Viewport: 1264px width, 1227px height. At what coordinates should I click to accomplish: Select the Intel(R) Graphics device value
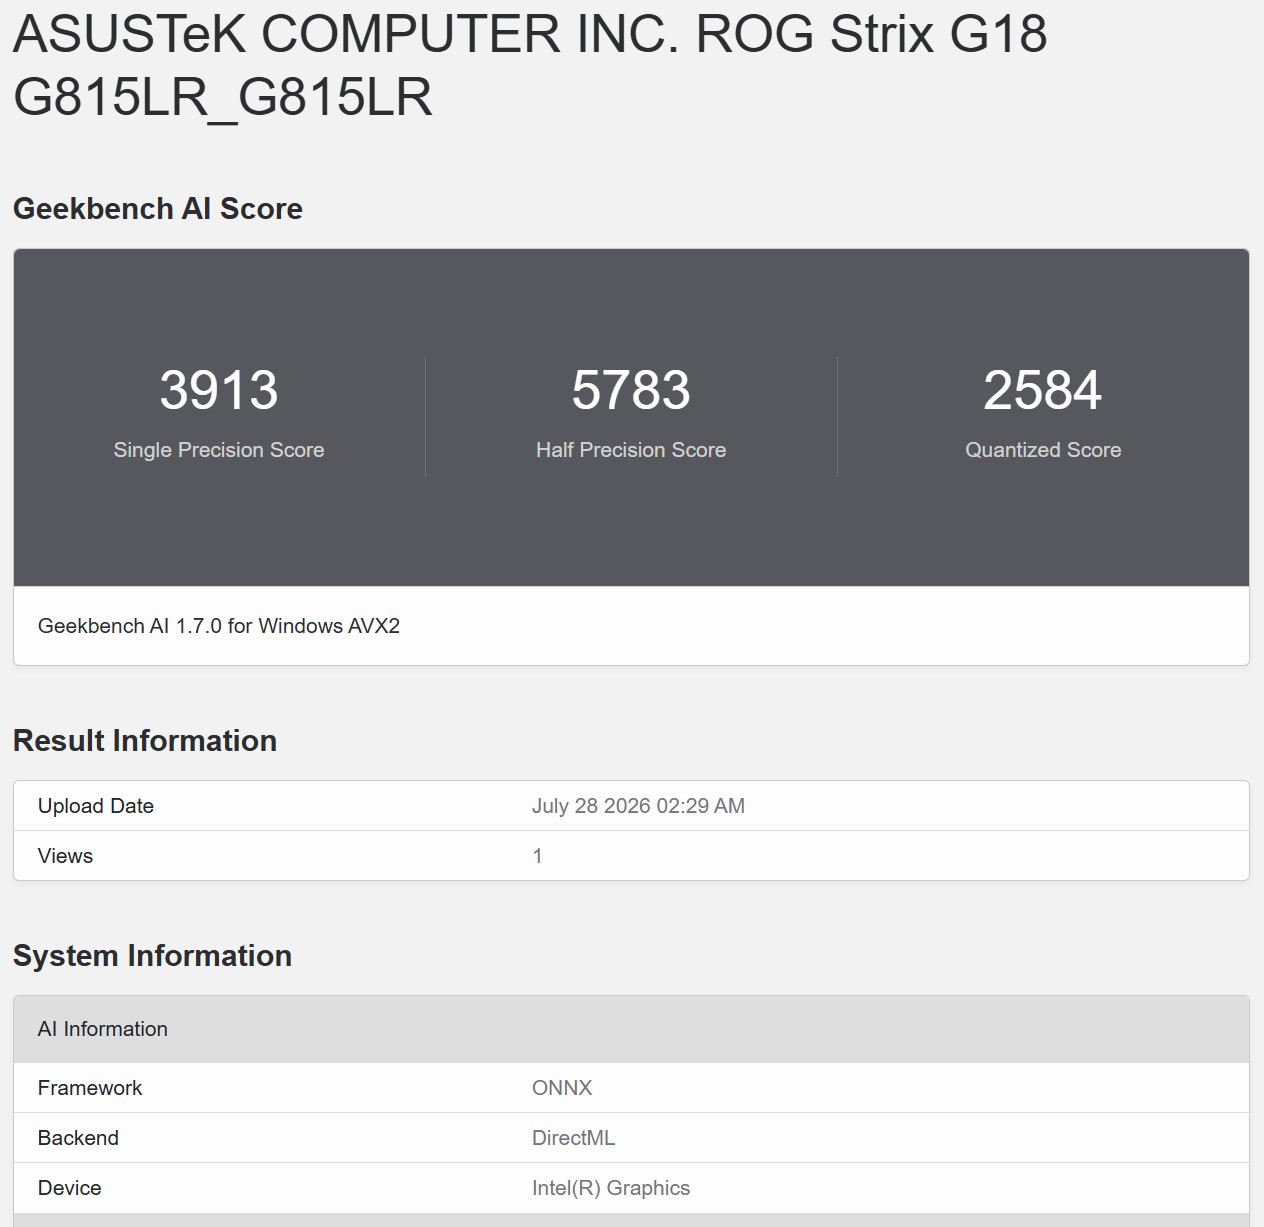point(611,1188)
